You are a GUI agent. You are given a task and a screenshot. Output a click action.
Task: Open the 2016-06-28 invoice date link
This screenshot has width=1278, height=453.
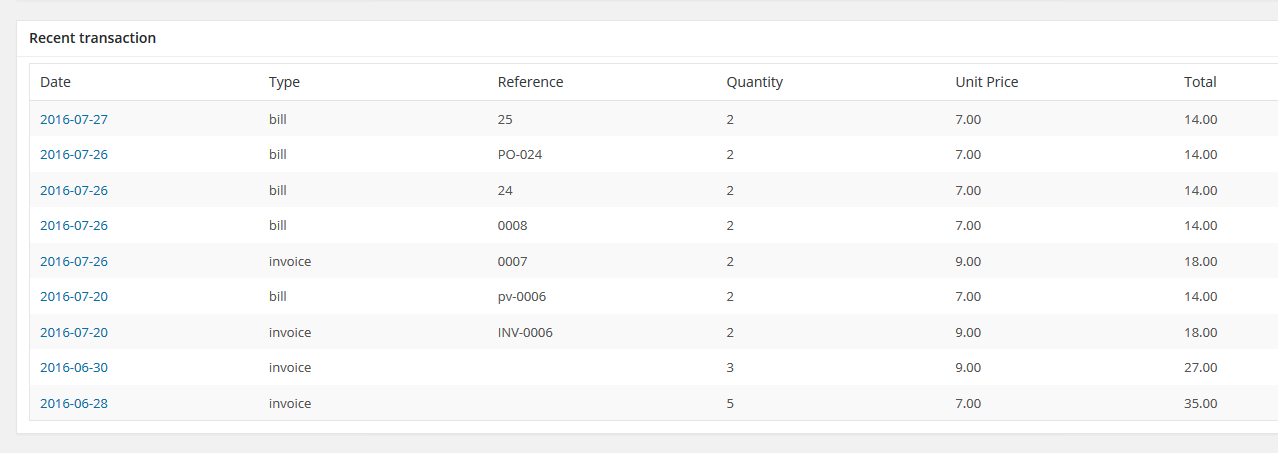[74, 403]
